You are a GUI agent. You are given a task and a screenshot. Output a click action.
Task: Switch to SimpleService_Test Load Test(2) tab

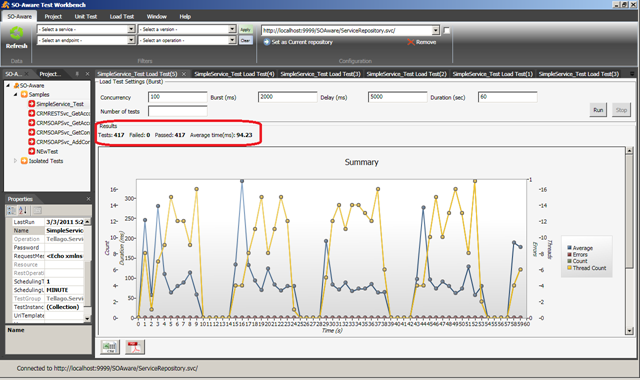tap(407, 74)
